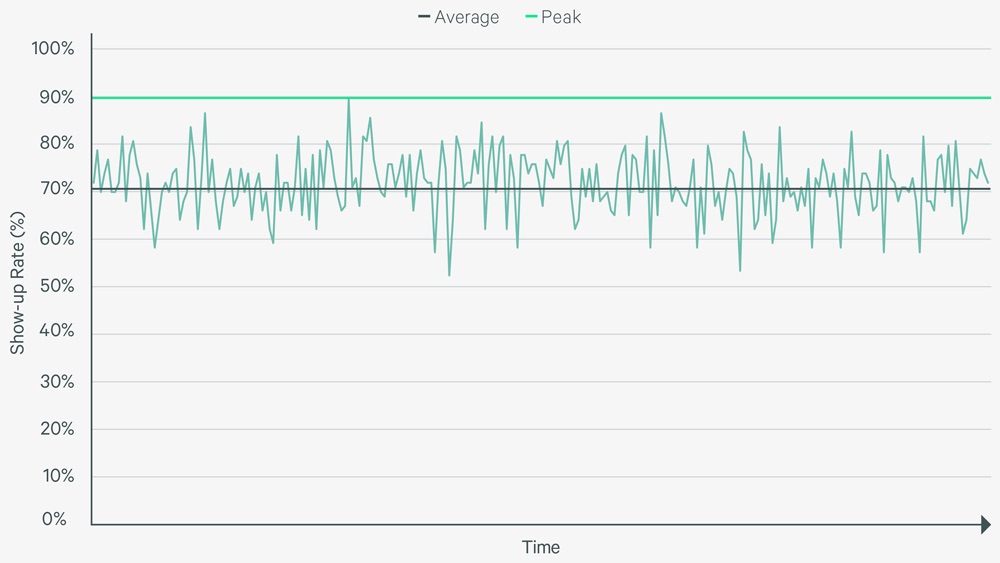Viewport: 1000px width, 563px height.
Task: Click the 0% y-axis label
Action: pyautogui.click(x=54, y=519)
